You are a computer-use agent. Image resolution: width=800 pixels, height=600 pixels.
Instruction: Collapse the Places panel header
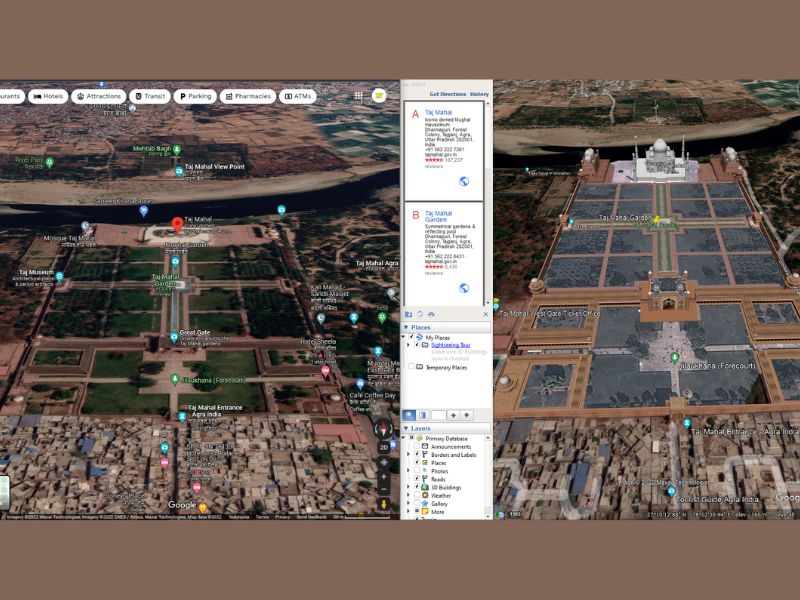point(446,327)
